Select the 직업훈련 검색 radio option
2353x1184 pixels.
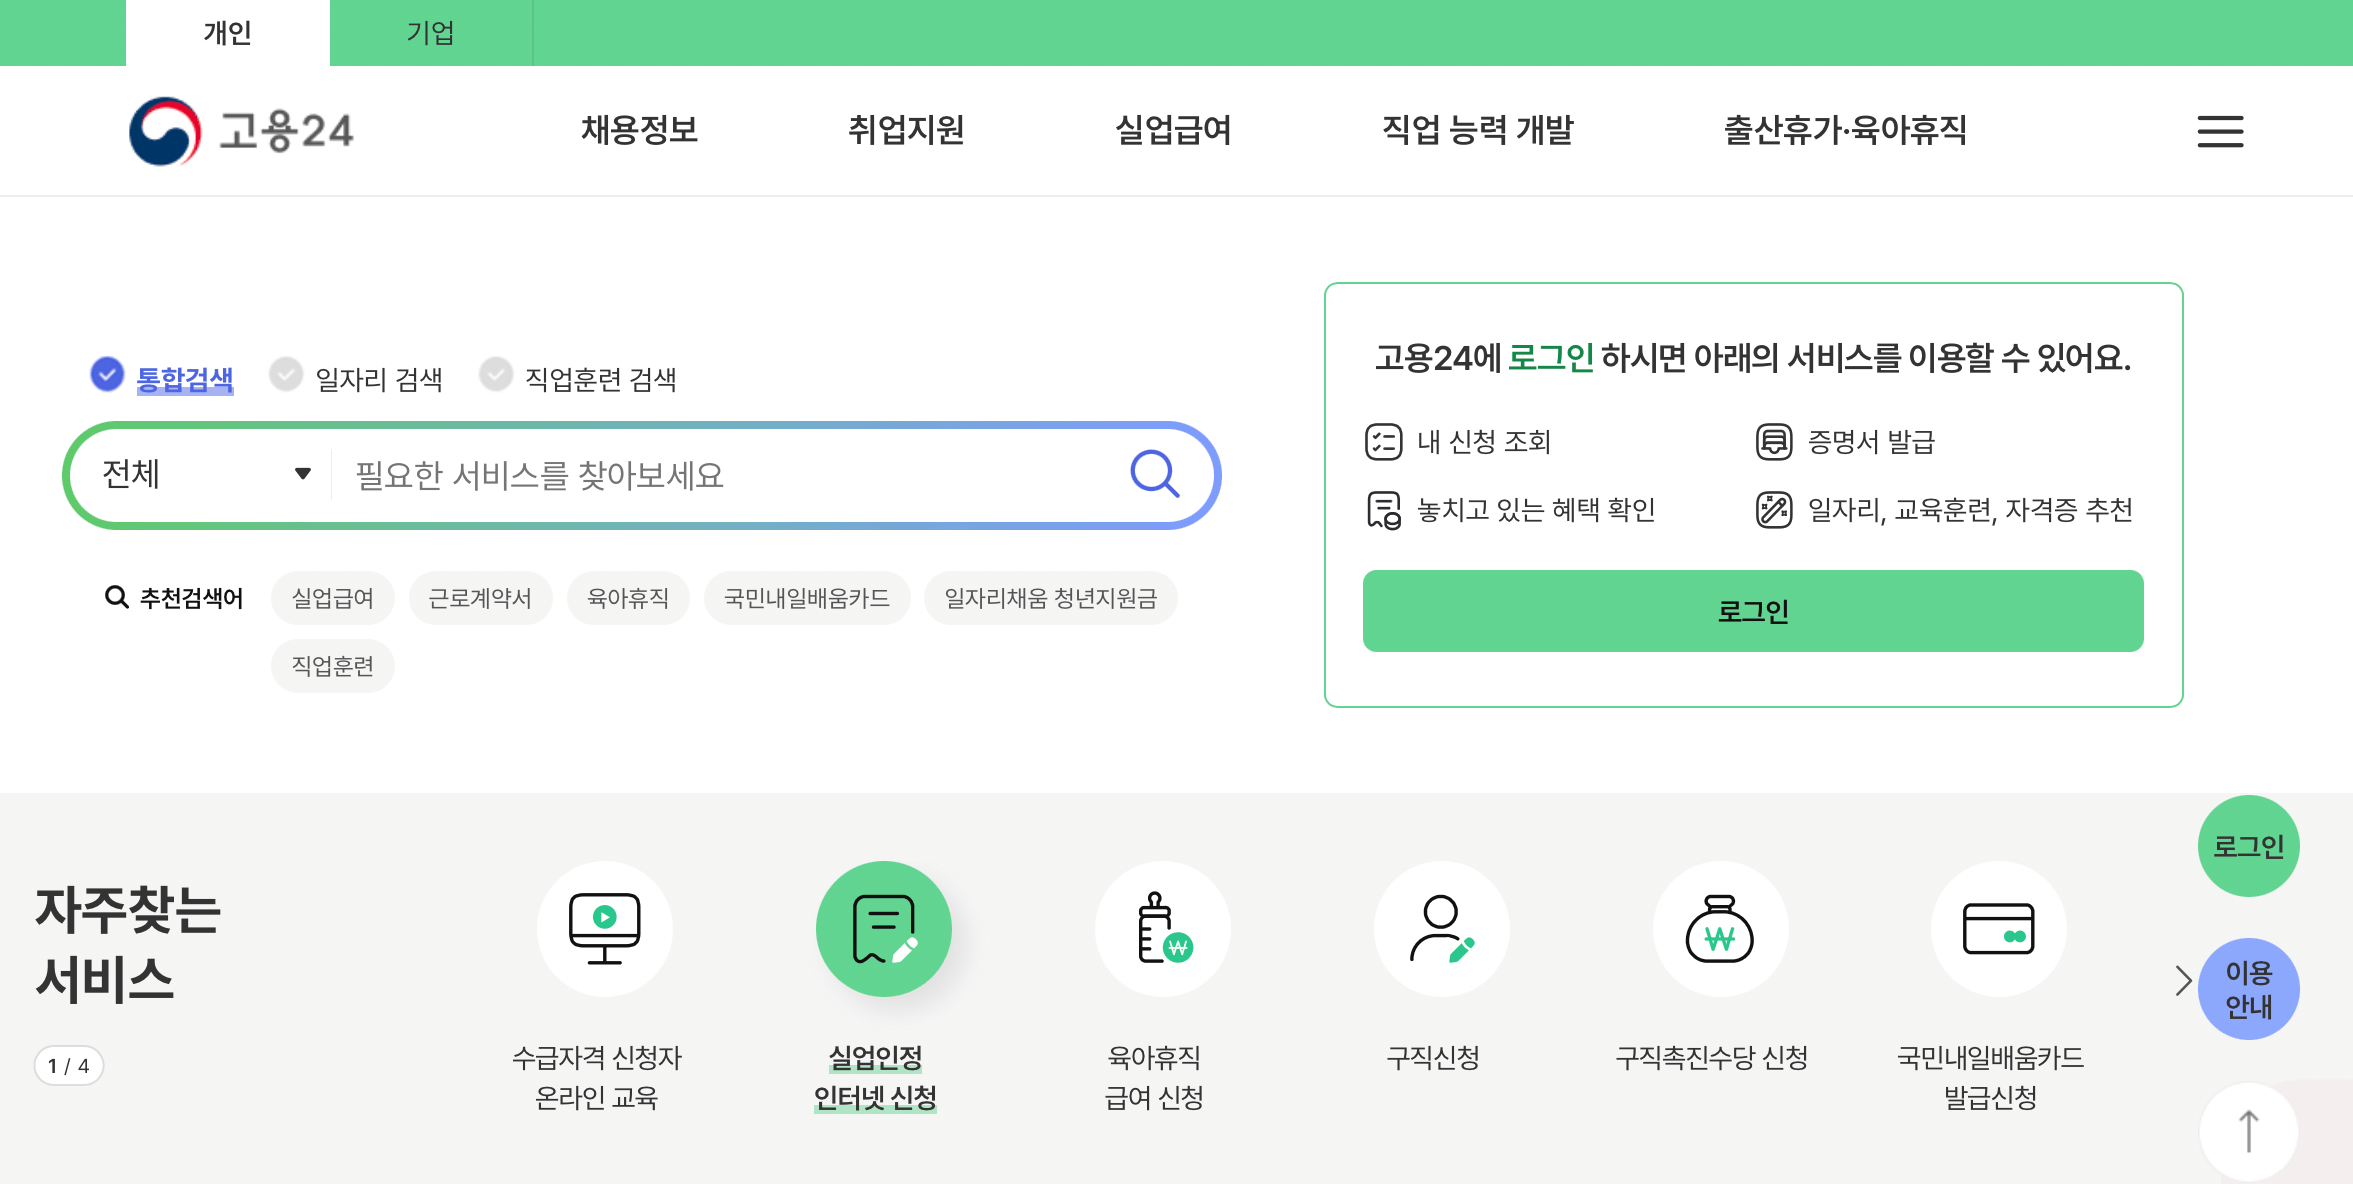coord(495,375)
